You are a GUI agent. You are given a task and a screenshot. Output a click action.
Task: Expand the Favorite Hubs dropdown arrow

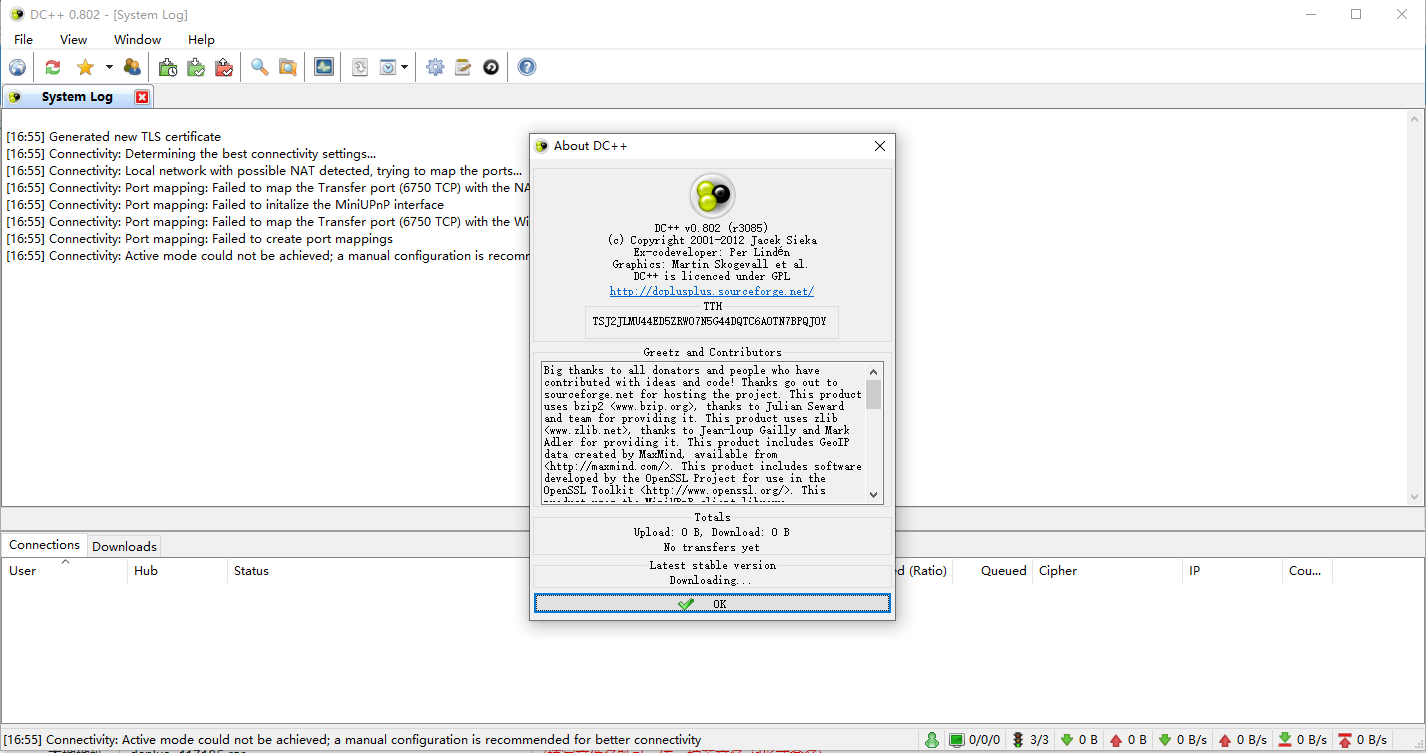109,67
